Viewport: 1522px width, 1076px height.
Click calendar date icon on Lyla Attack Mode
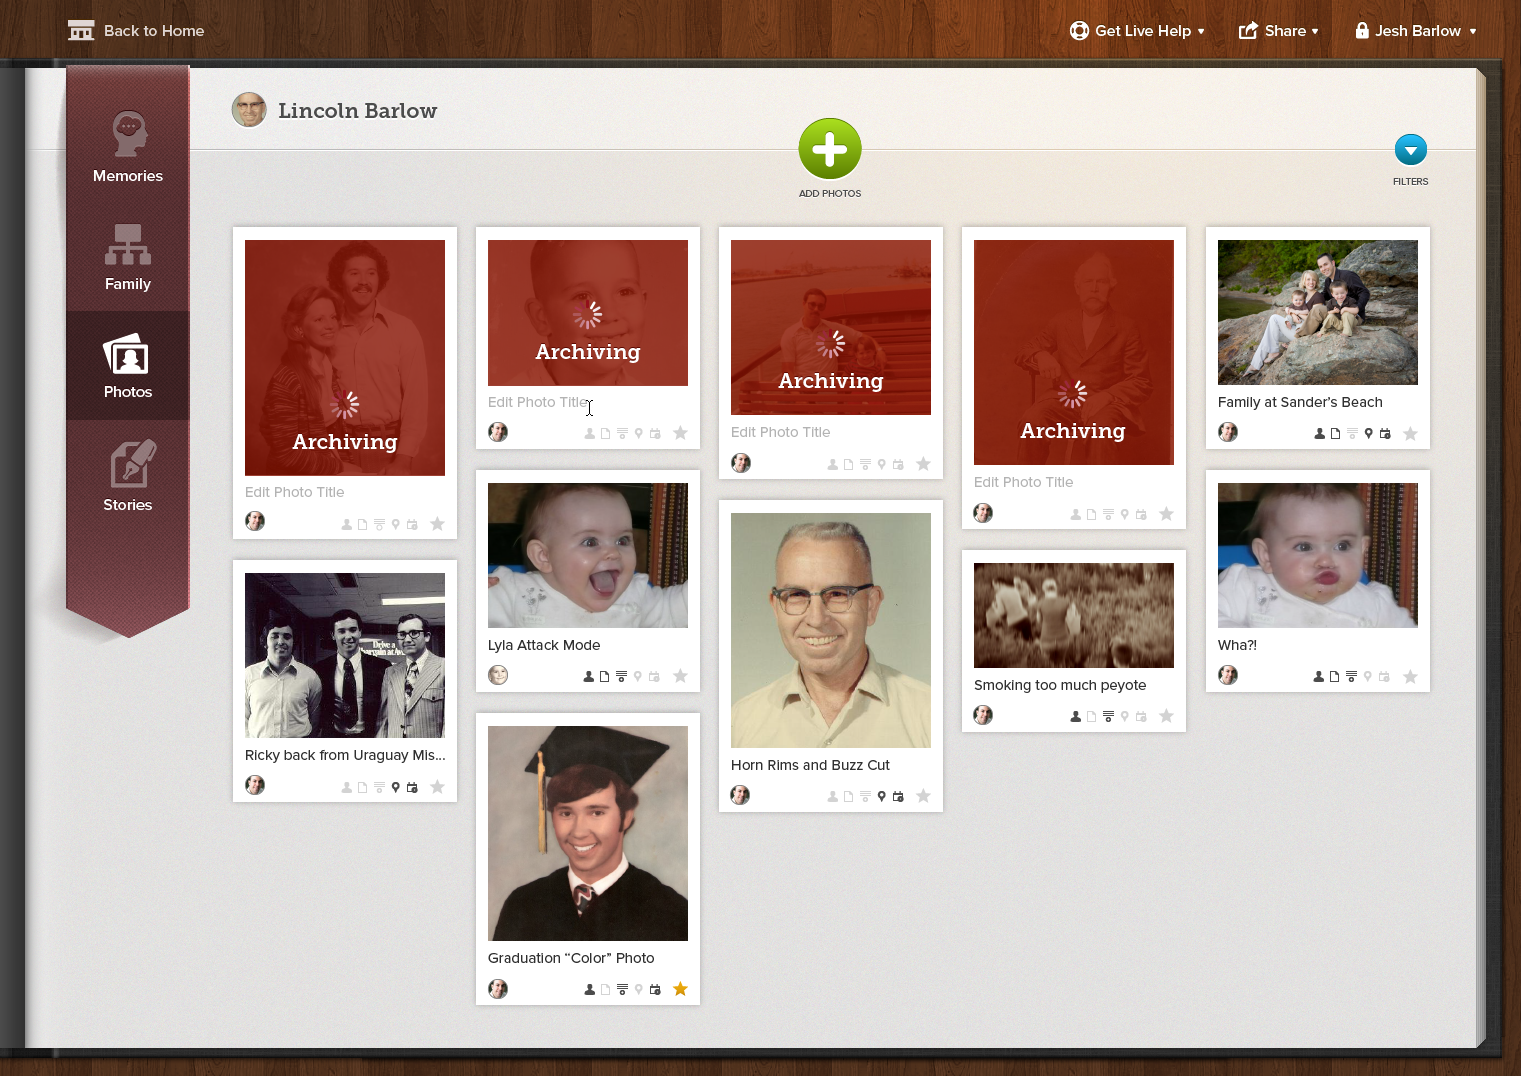pyautogui.click(x=655, y=677)
